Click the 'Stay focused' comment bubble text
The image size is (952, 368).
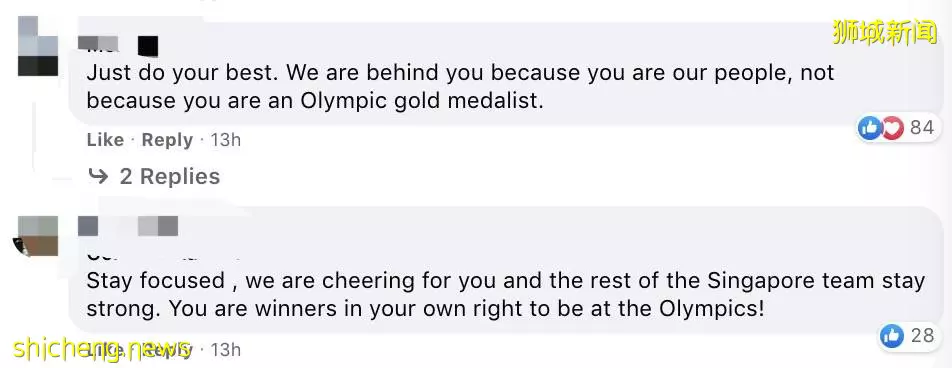coord(505,295)
